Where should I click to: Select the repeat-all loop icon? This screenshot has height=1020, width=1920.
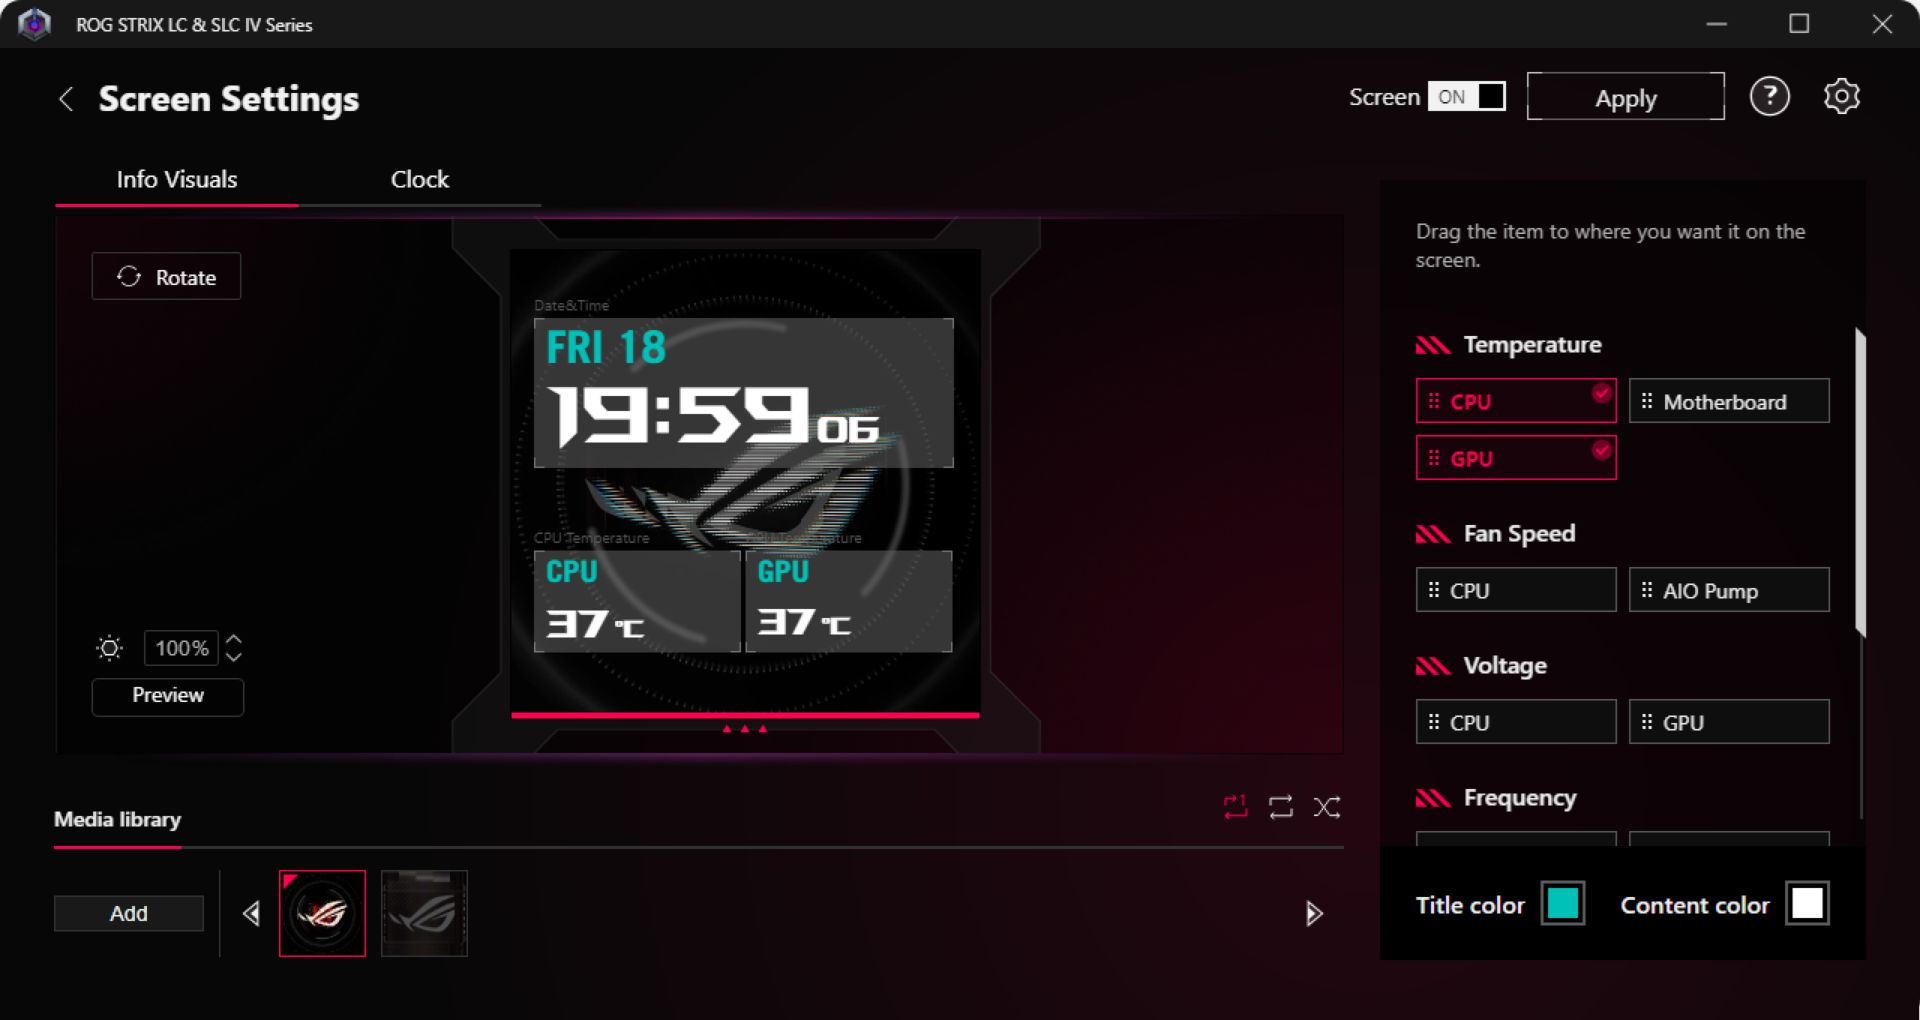click(x=1281, y=807)
